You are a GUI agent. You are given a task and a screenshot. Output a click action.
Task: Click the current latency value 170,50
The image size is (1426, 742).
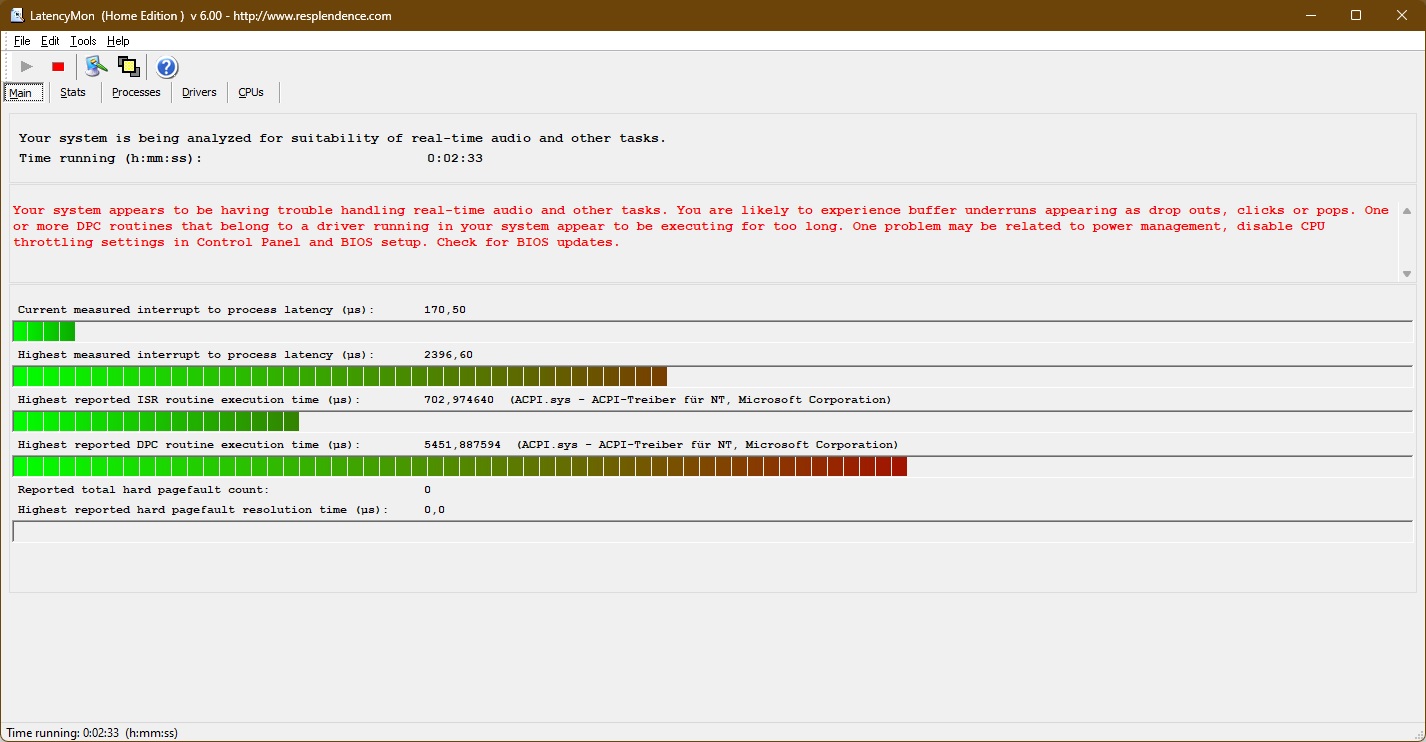click(445, 310)
